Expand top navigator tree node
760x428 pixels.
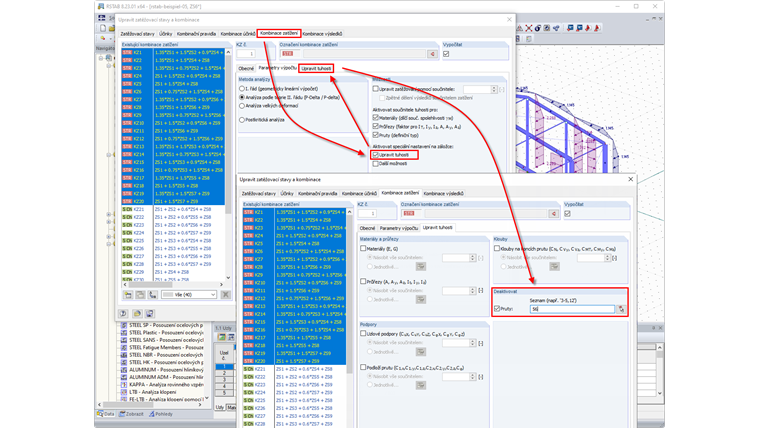[101, 58]
